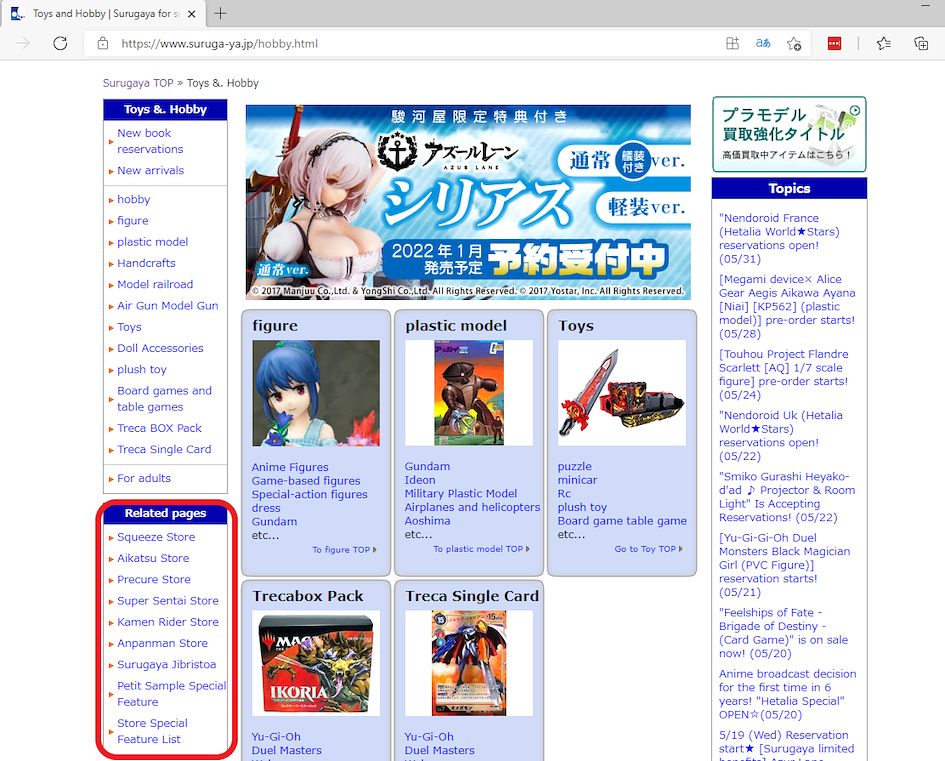This screenshot has height=761, width=945.
Task: Select hobby in the sidebar menu
Action: (x=134, y=199)
